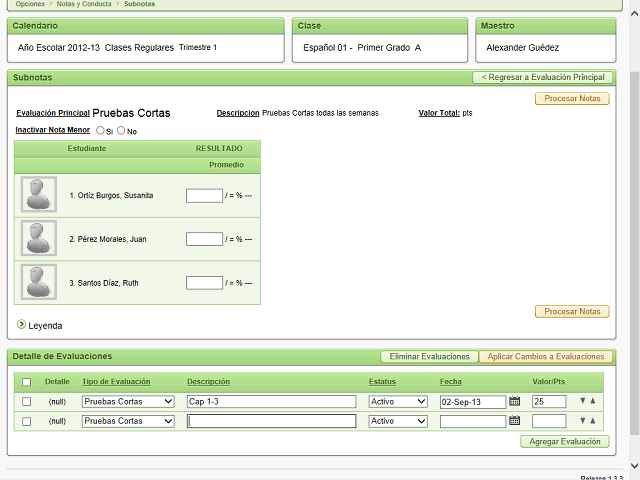Check the select-all evaluations header checkbox
The image size is (640, 480).
(x=27, y=382)
